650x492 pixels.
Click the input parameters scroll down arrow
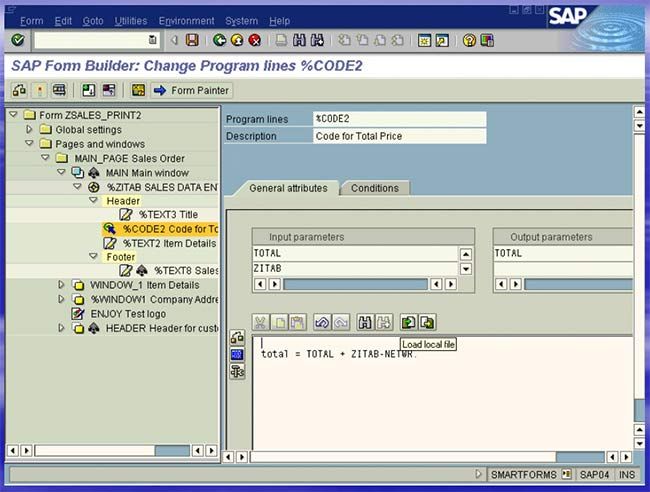466,269
